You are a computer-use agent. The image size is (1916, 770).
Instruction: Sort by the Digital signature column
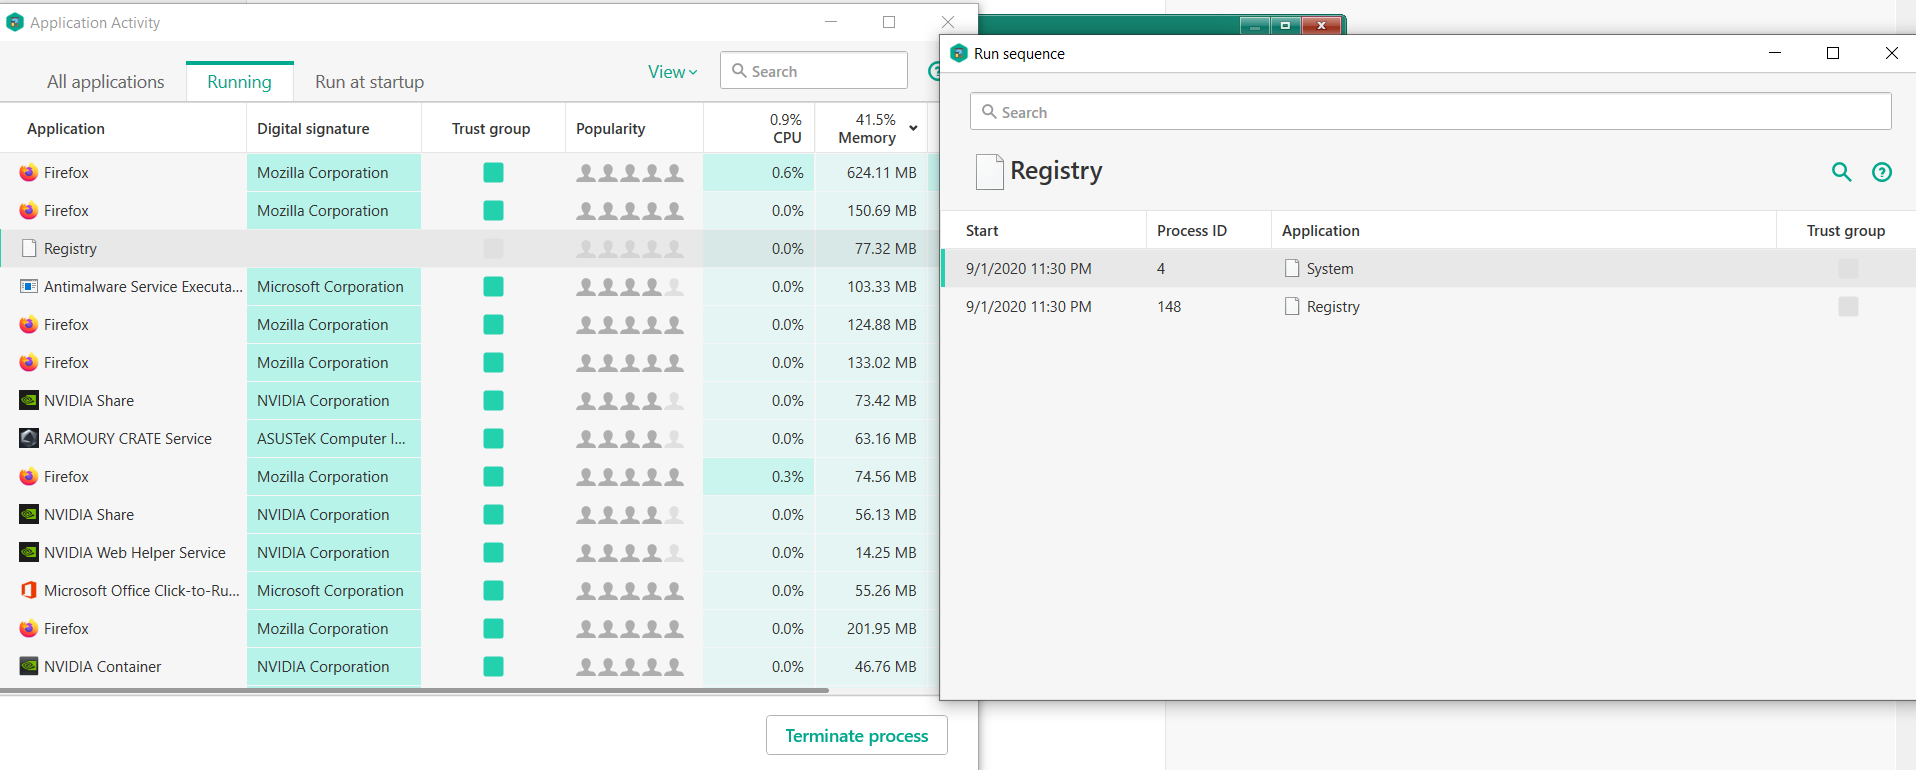[313, 129]
